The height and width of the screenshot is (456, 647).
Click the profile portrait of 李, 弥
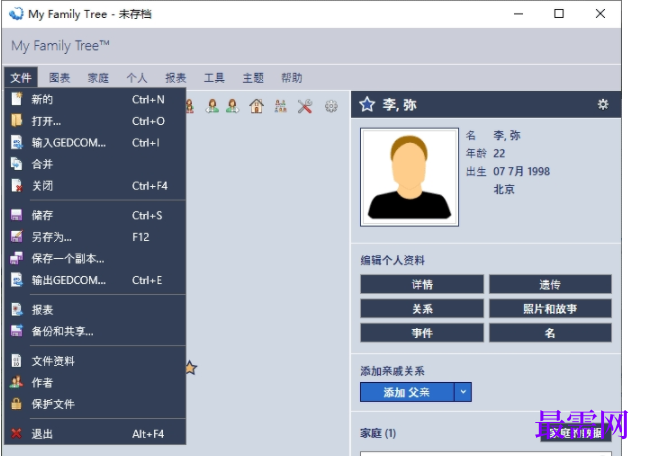pos(409,177)
